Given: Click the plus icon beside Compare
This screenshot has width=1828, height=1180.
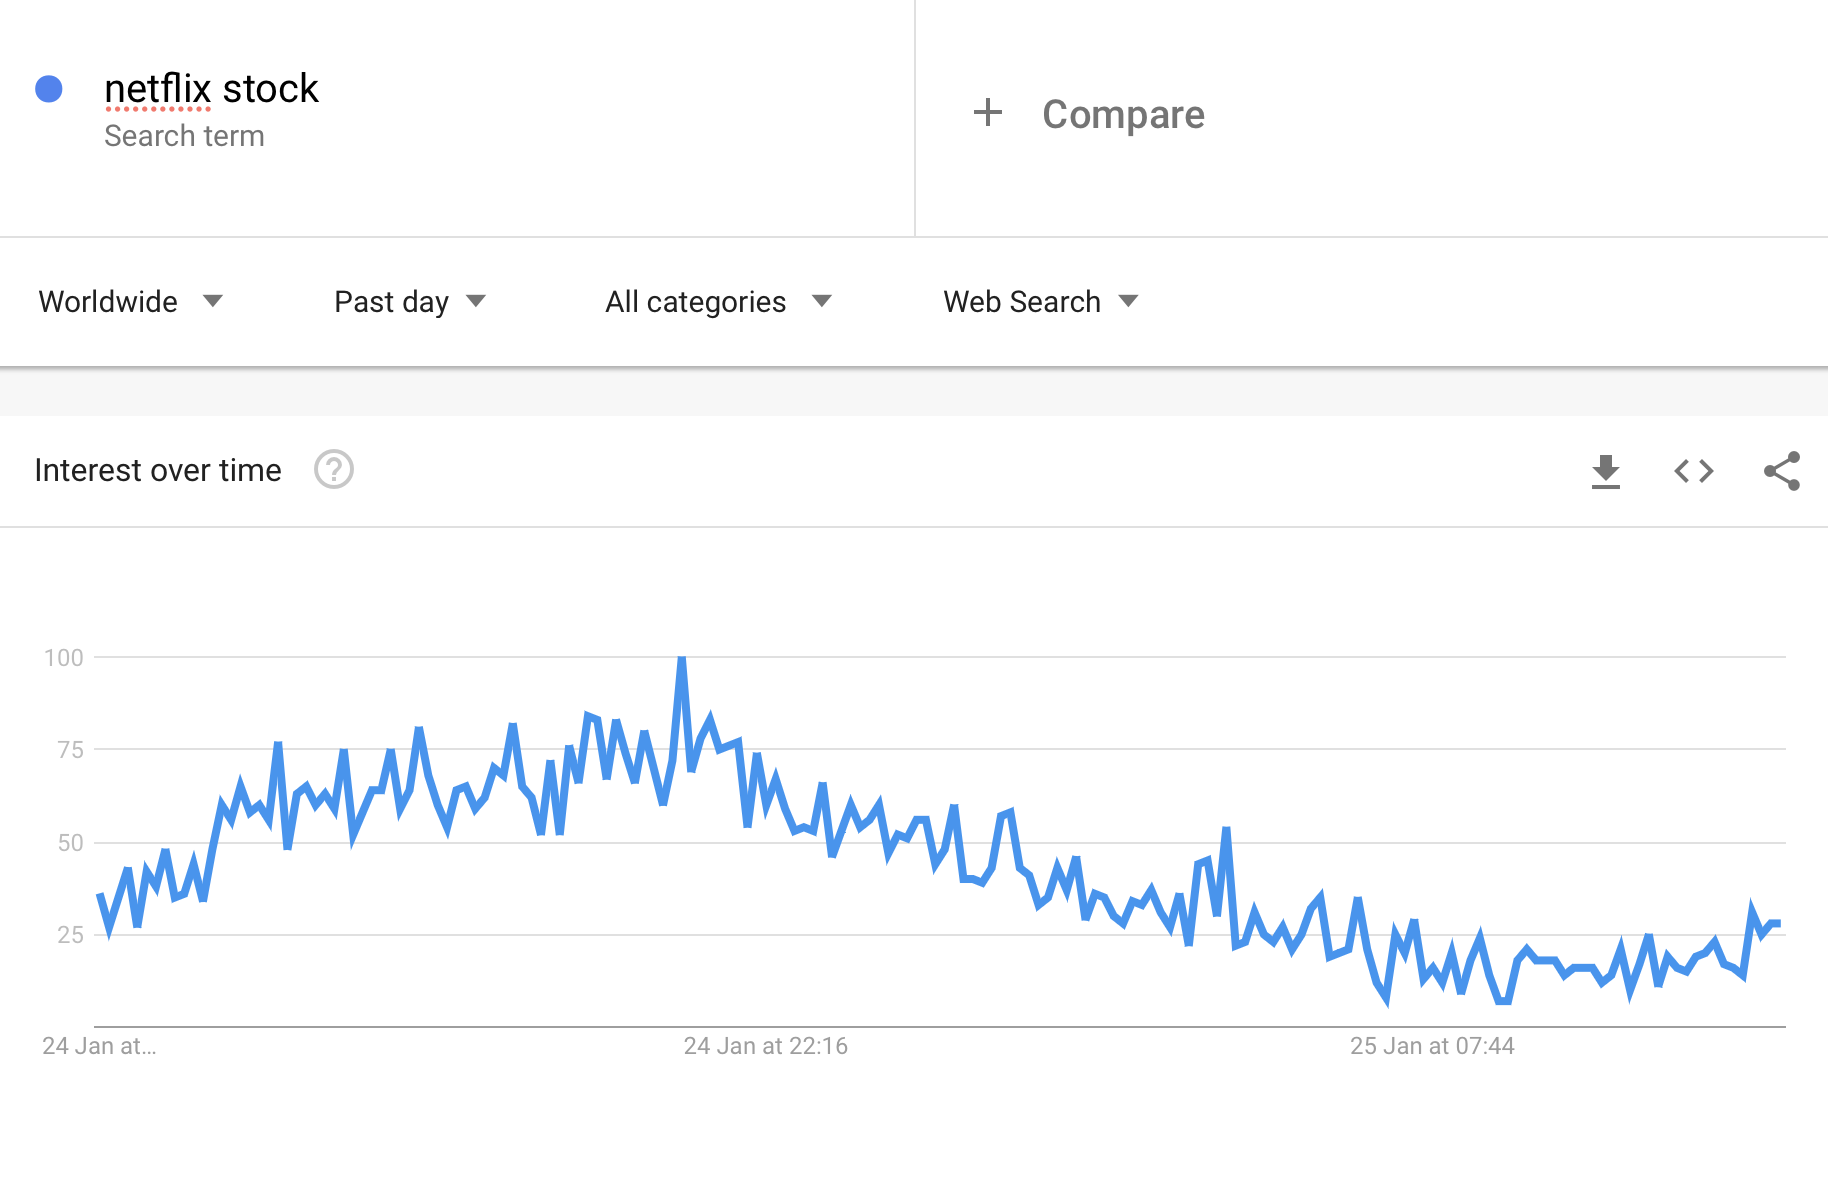Looking at the screenshot, I should (988, 112).
